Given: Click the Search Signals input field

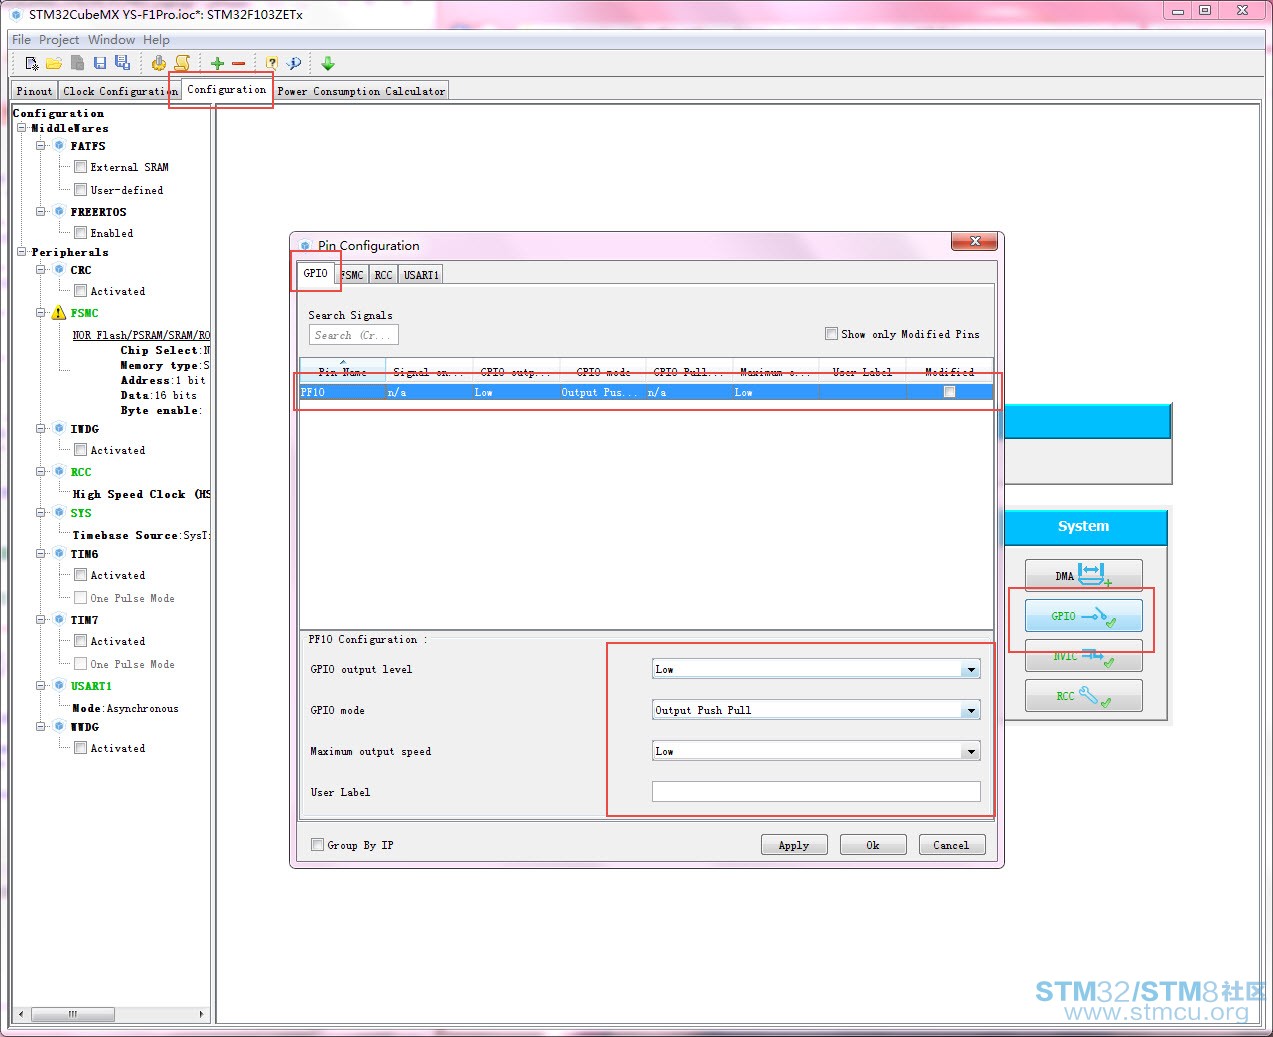Looking at the screenshot, I should (x=354, y=335).
